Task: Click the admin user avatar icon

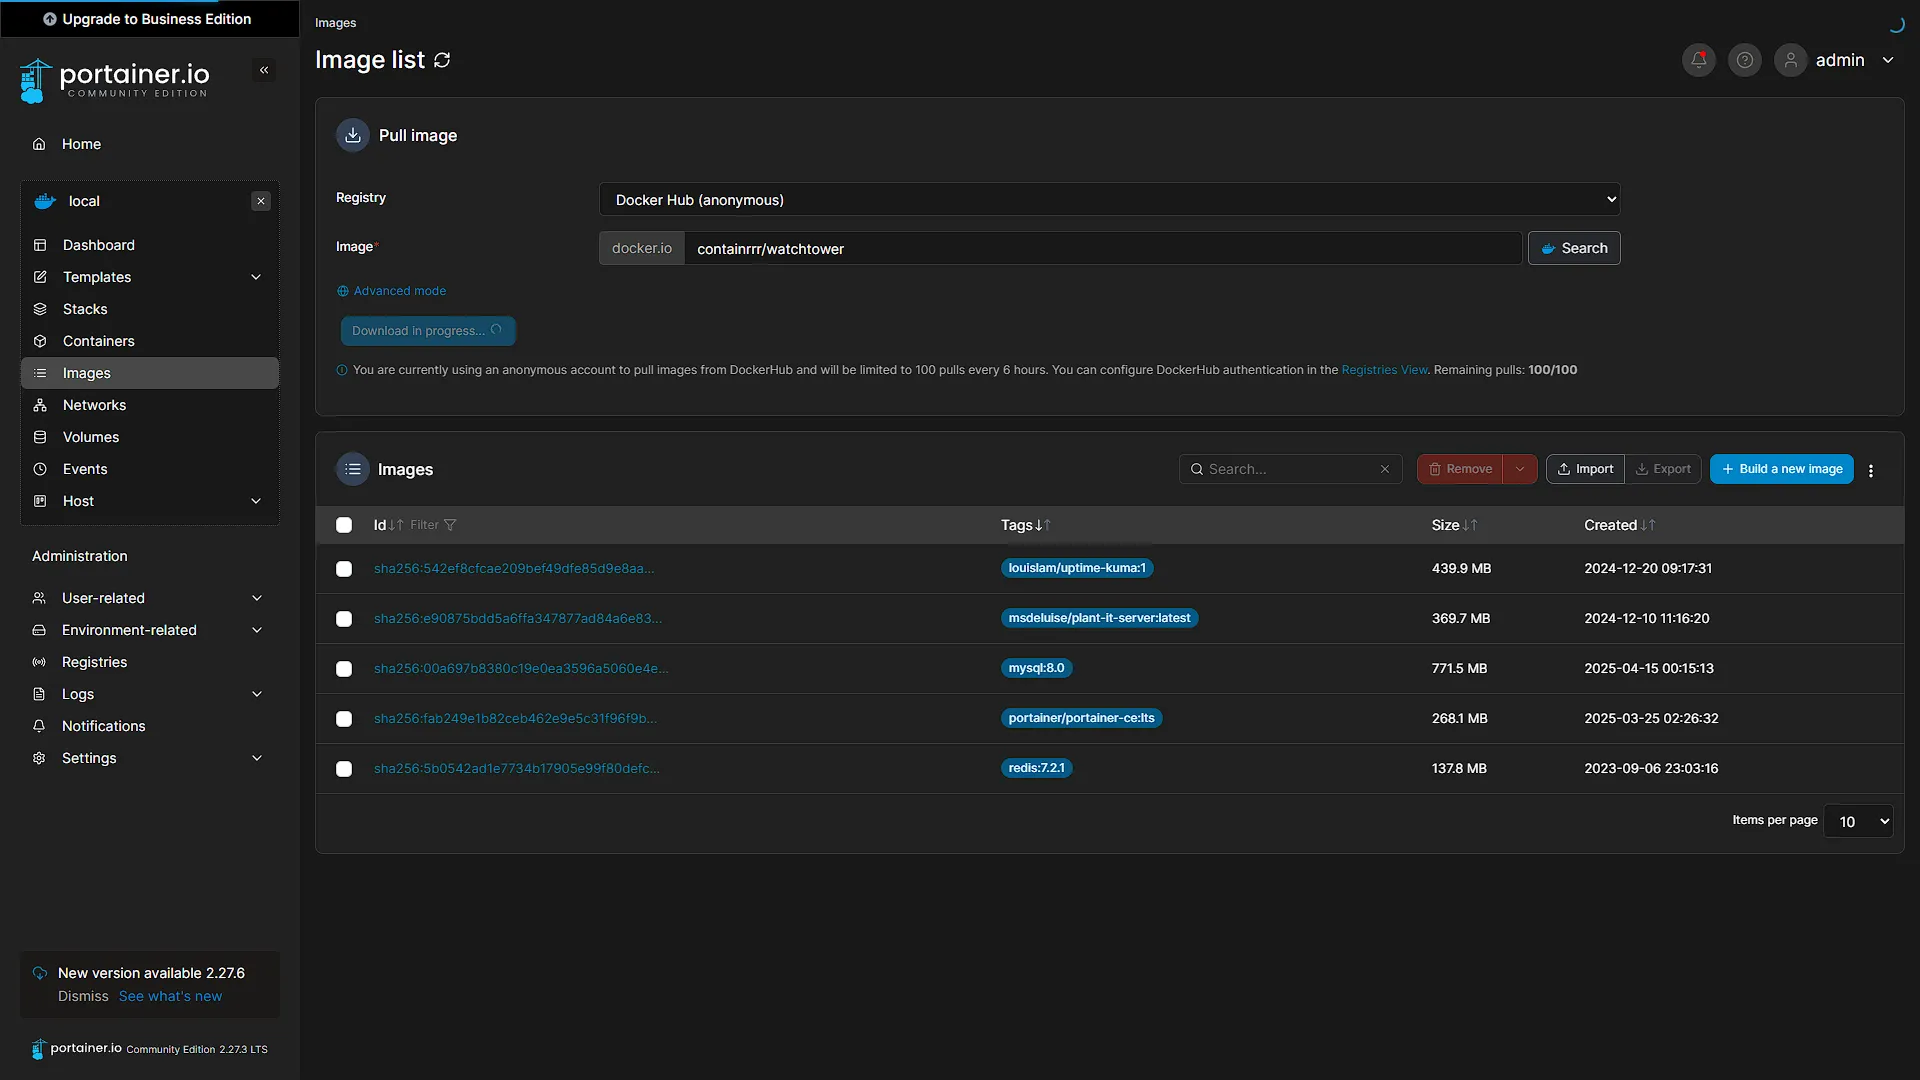Action: click(1790, 60)
